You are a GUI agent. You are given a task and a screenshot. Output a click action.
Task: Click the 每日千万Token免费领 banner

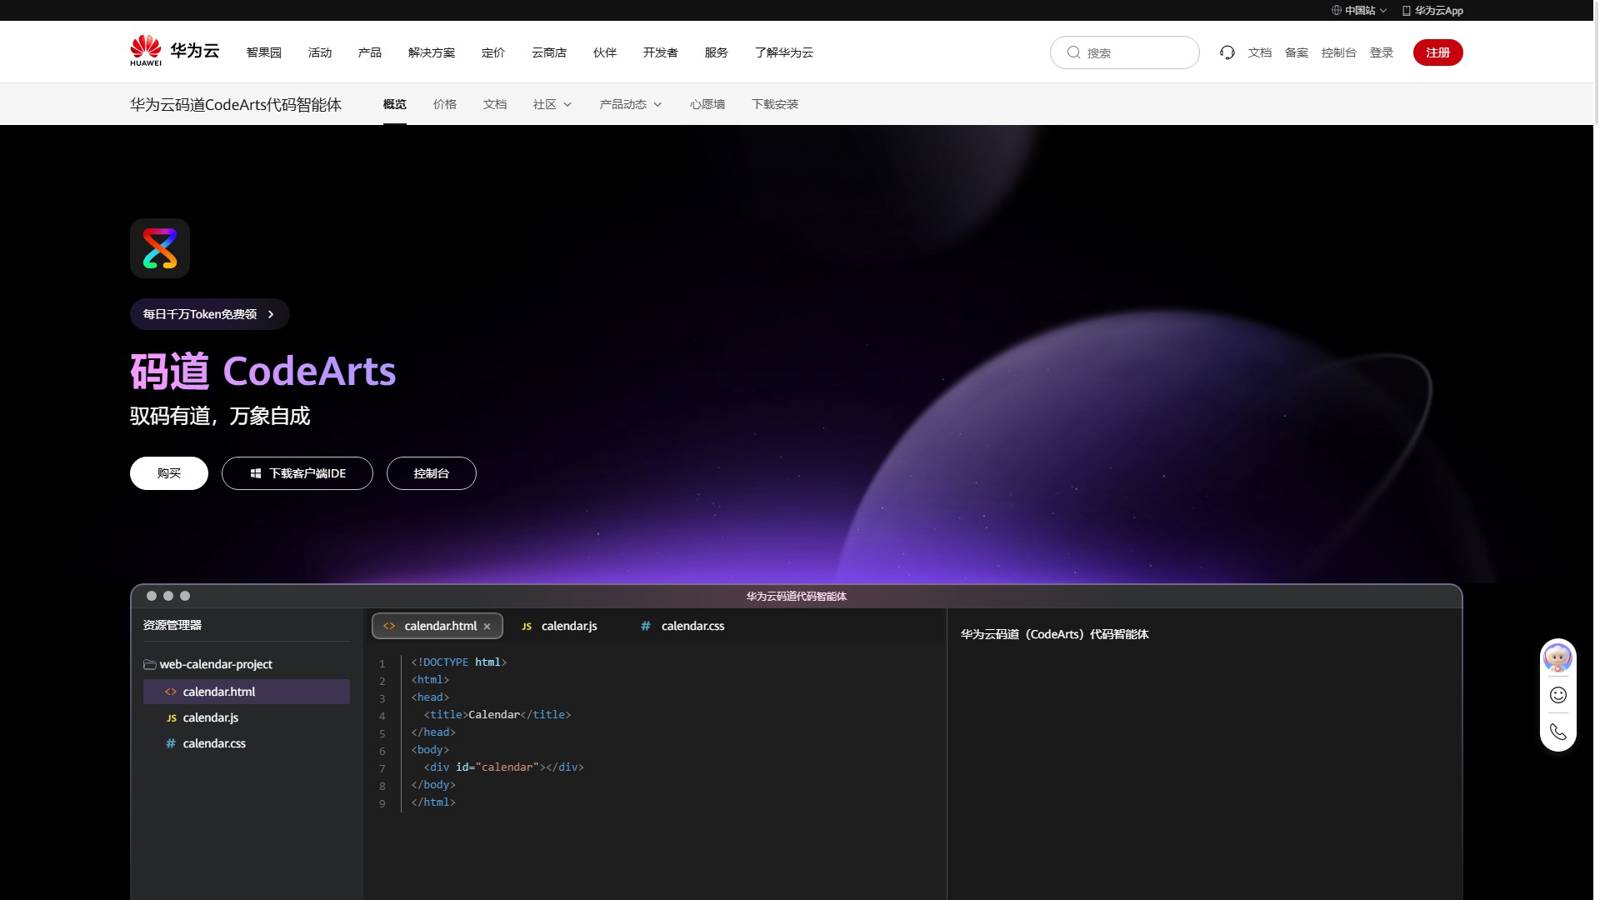coord(209,314)
